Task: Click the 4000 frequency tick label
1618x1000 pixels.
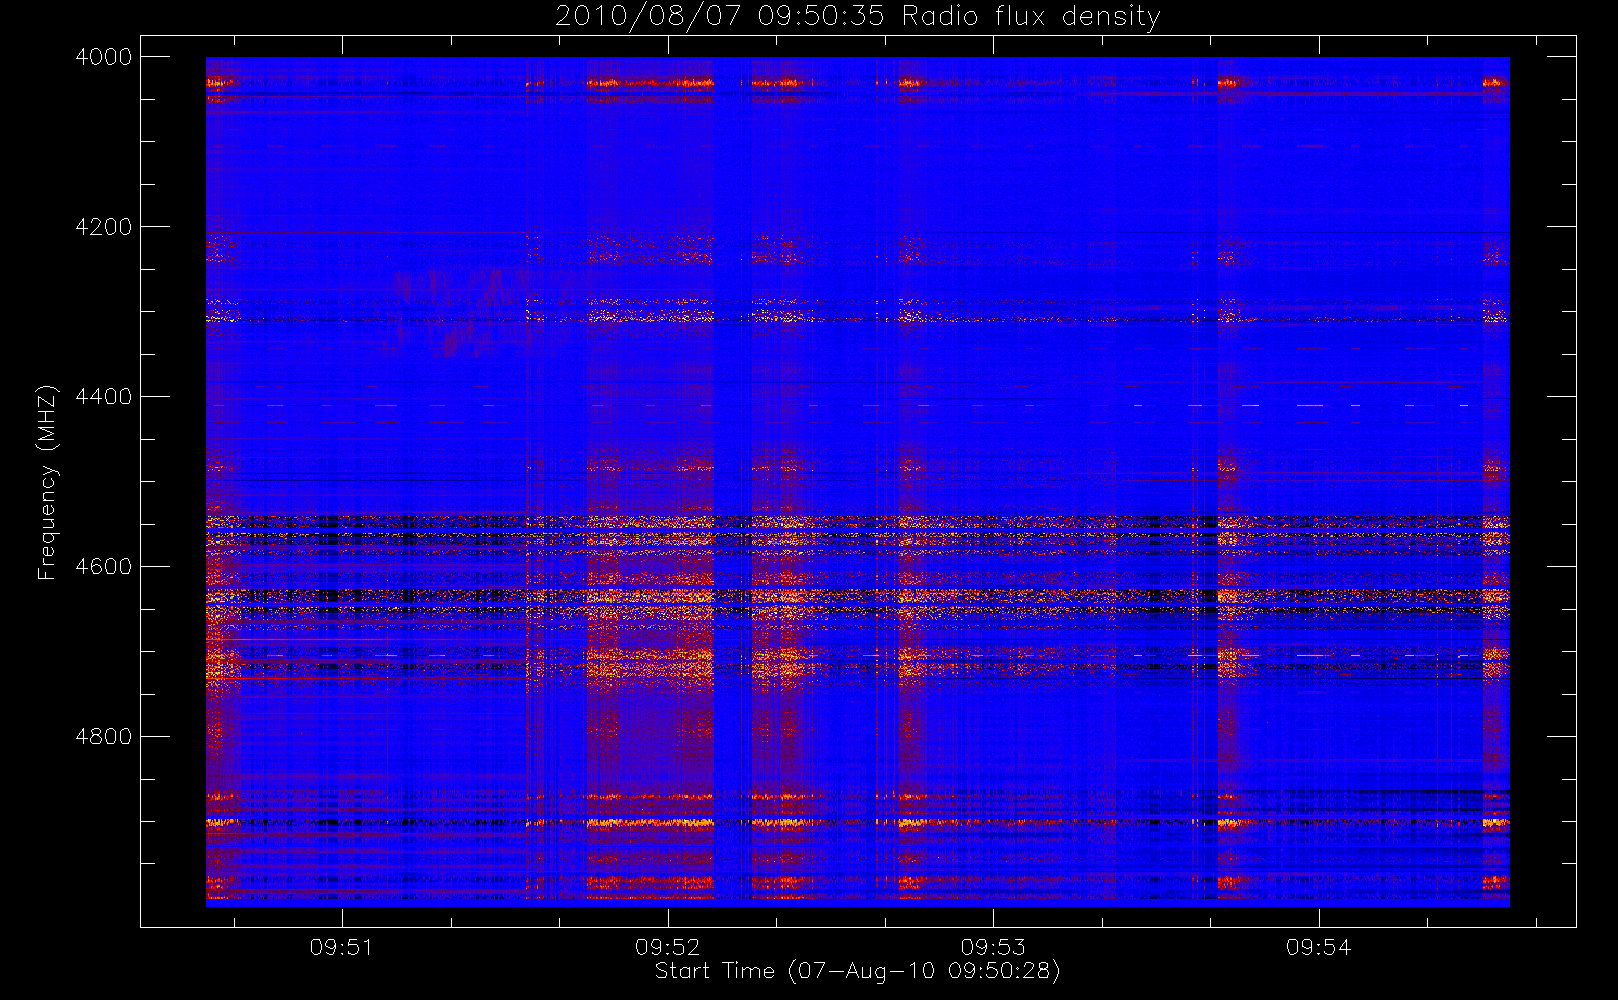Action: [x=104, y=57]
